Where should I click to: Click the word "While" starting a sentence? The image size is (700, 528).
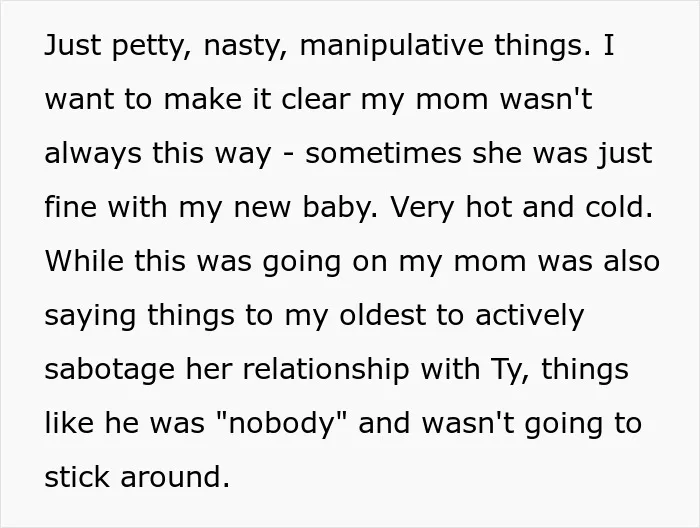[84, 261]
